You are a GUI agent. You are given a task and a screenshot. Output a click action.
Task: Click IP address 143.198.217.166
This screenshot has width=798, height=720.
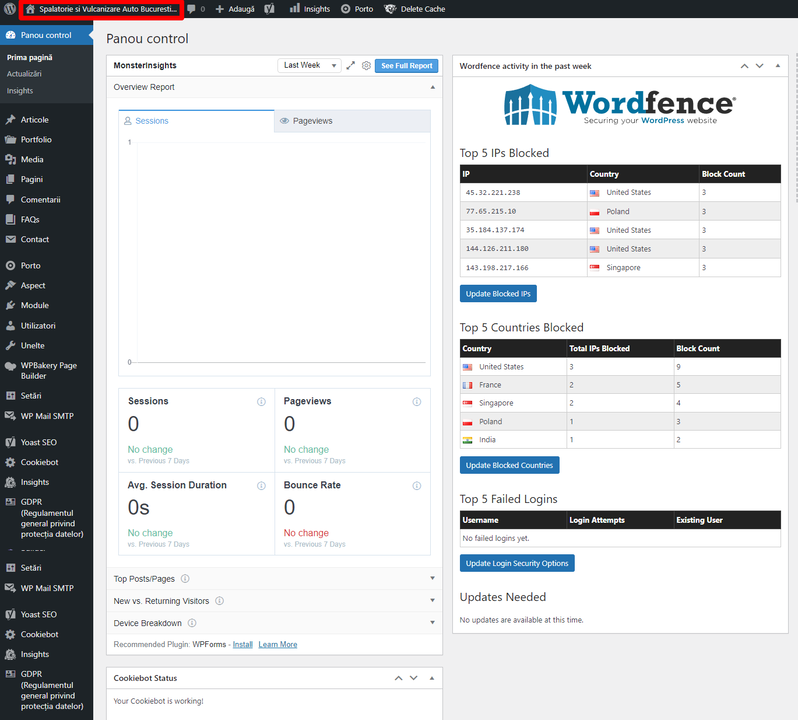click(497, 268)
